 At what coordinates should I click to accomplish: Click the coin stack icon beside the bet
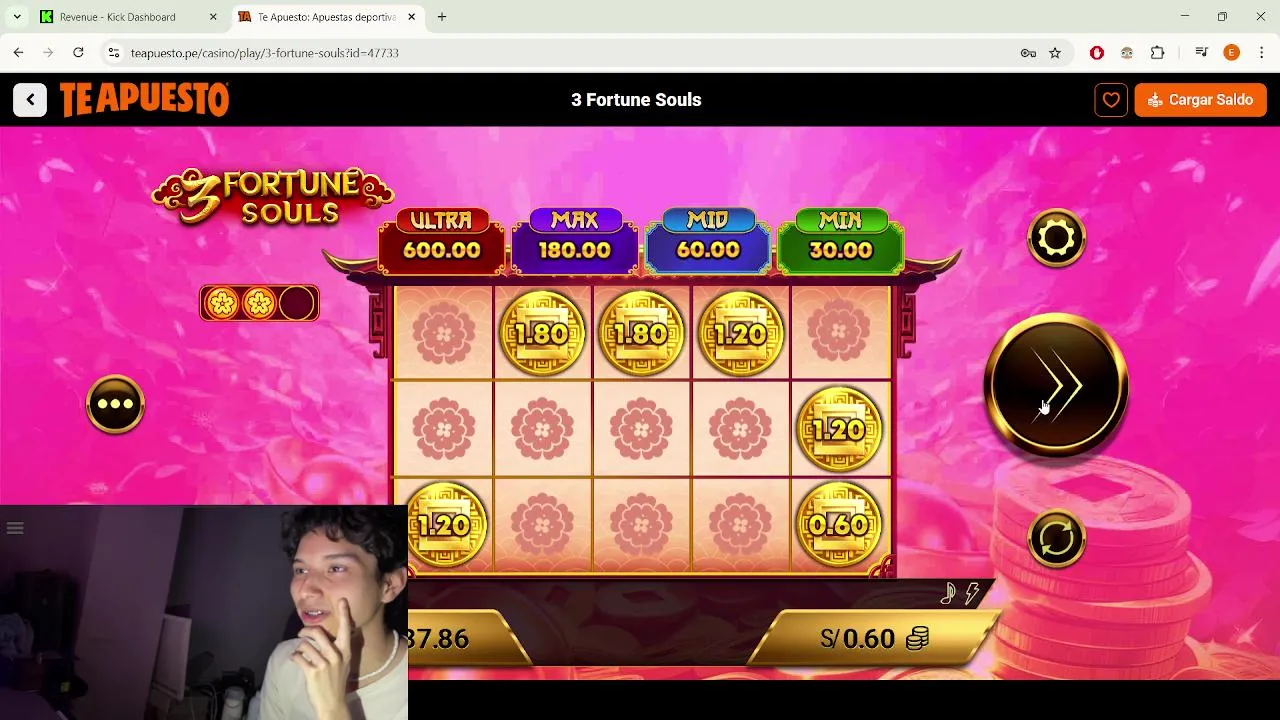917,638
